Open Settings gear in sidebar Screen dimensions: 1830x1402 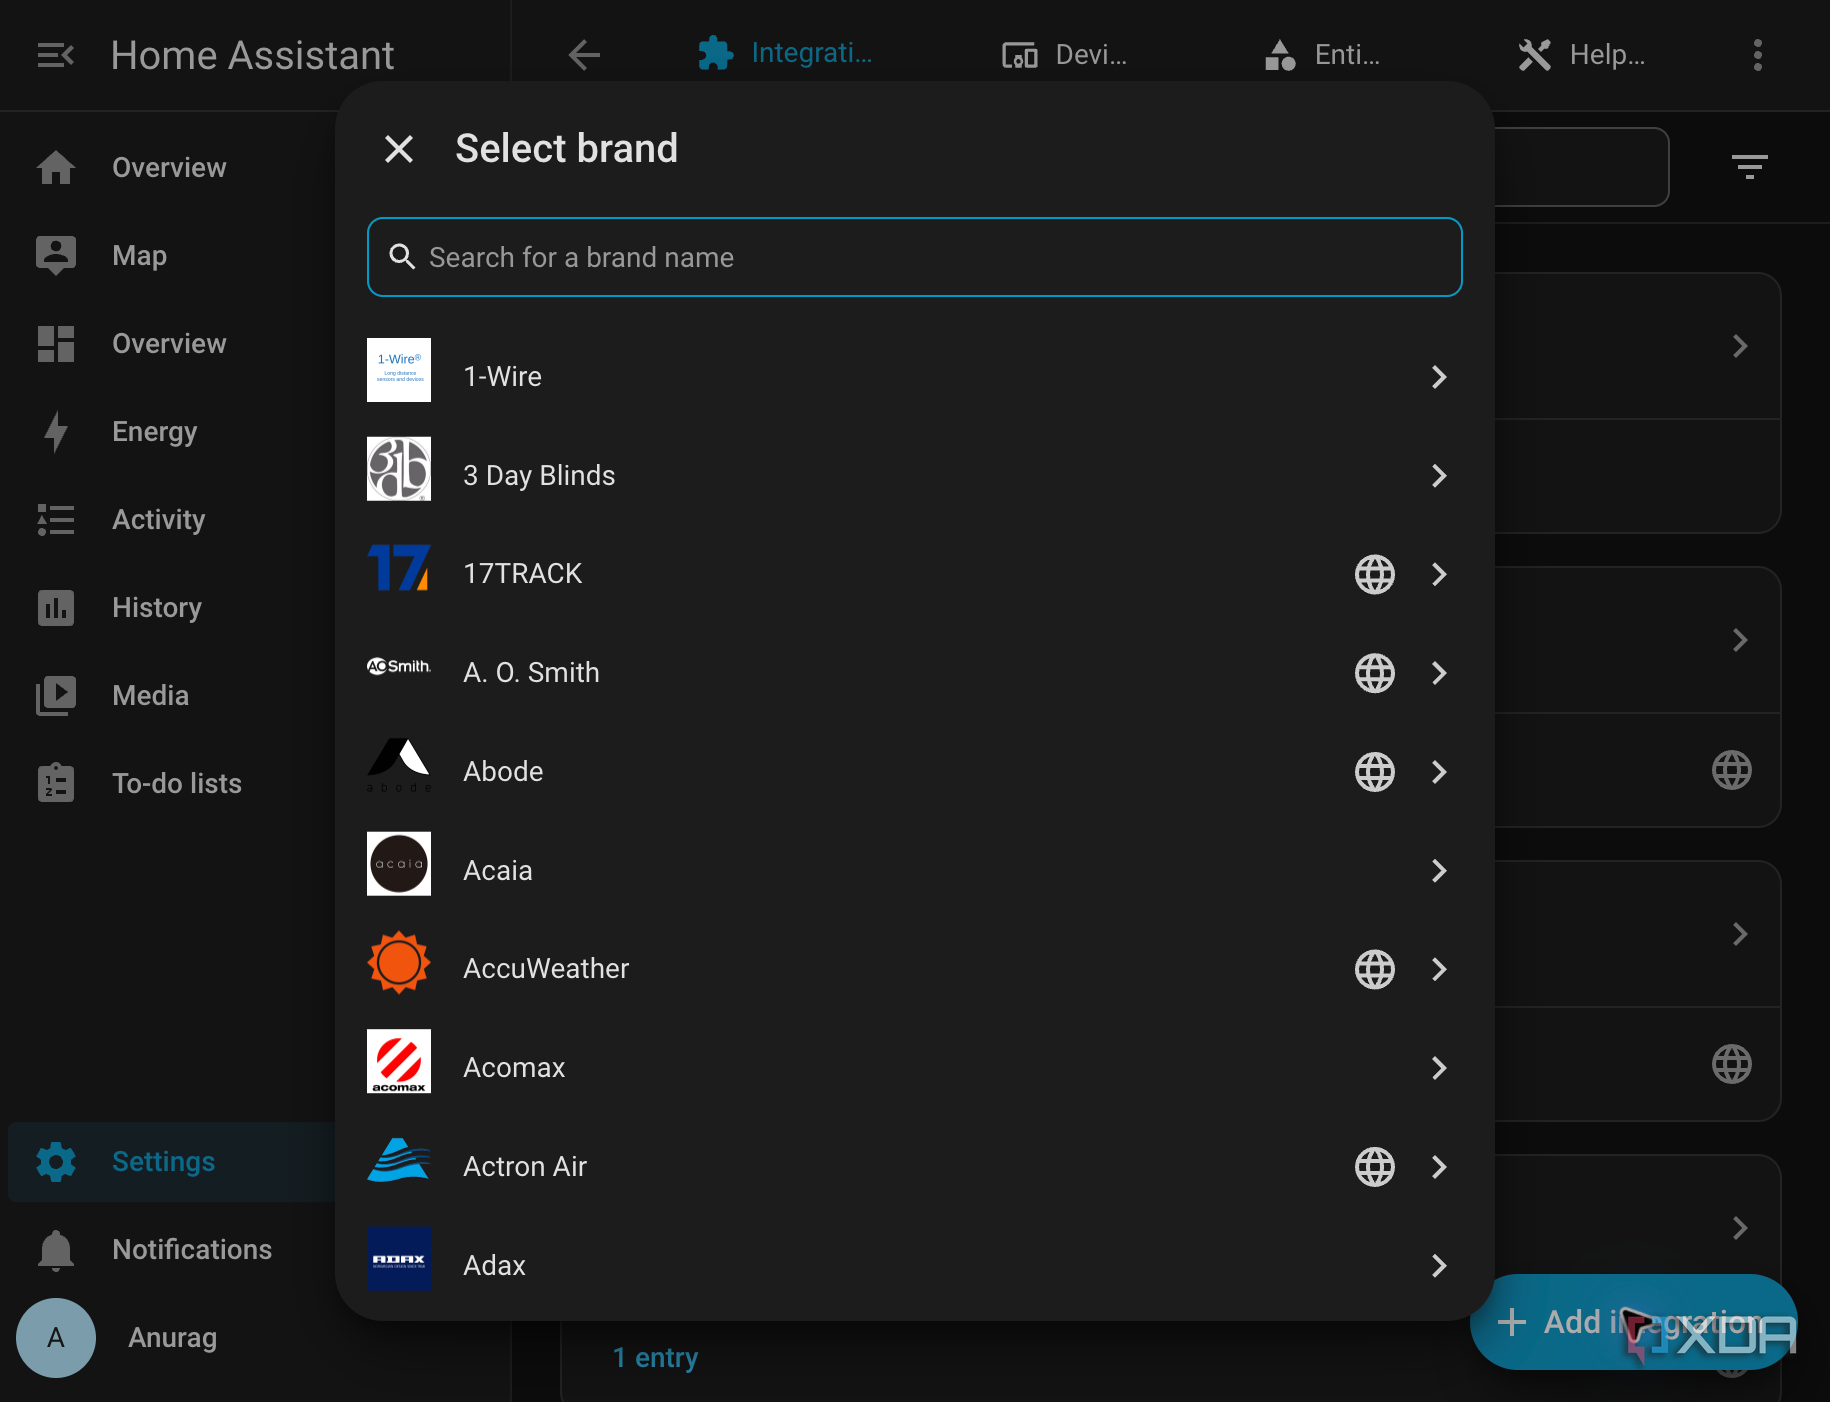pyautogui.click(x=56, y=1161)
